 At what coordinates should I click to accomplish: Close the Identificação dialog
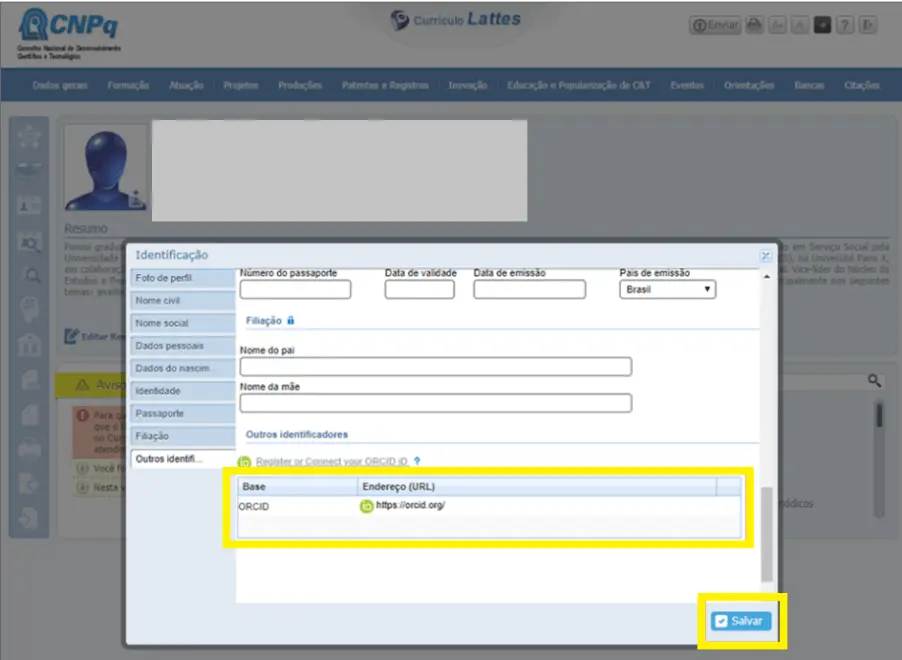click(x=765, y=256)
